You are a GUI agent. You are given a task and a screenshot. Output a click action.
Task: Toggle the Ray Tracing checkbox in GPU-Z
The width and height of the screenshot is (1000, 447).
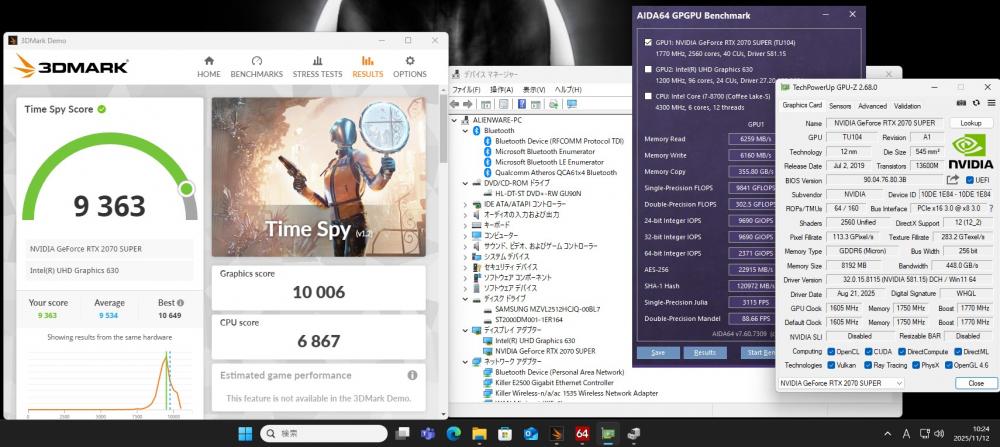(x=869, y=365)
